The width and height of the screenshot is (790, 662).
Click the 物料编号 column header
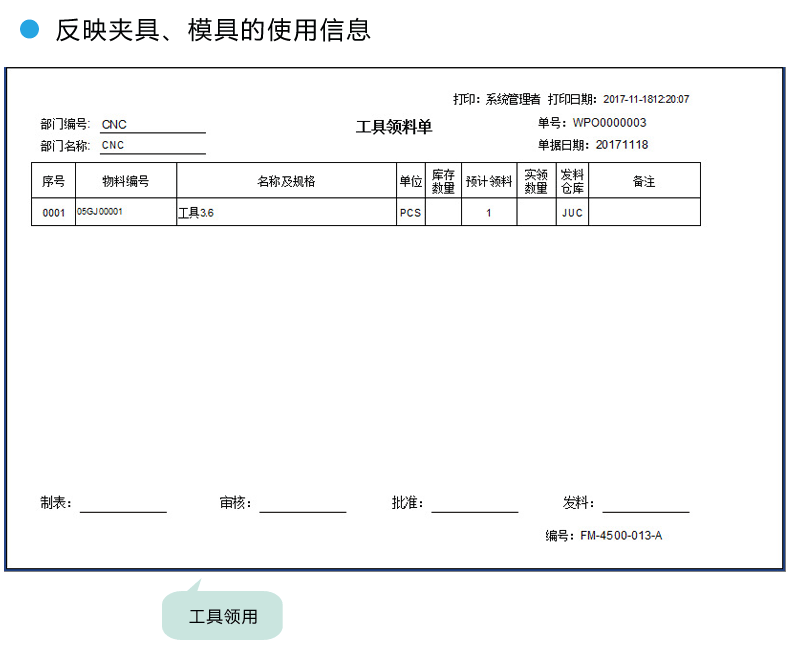coord(126,181)
